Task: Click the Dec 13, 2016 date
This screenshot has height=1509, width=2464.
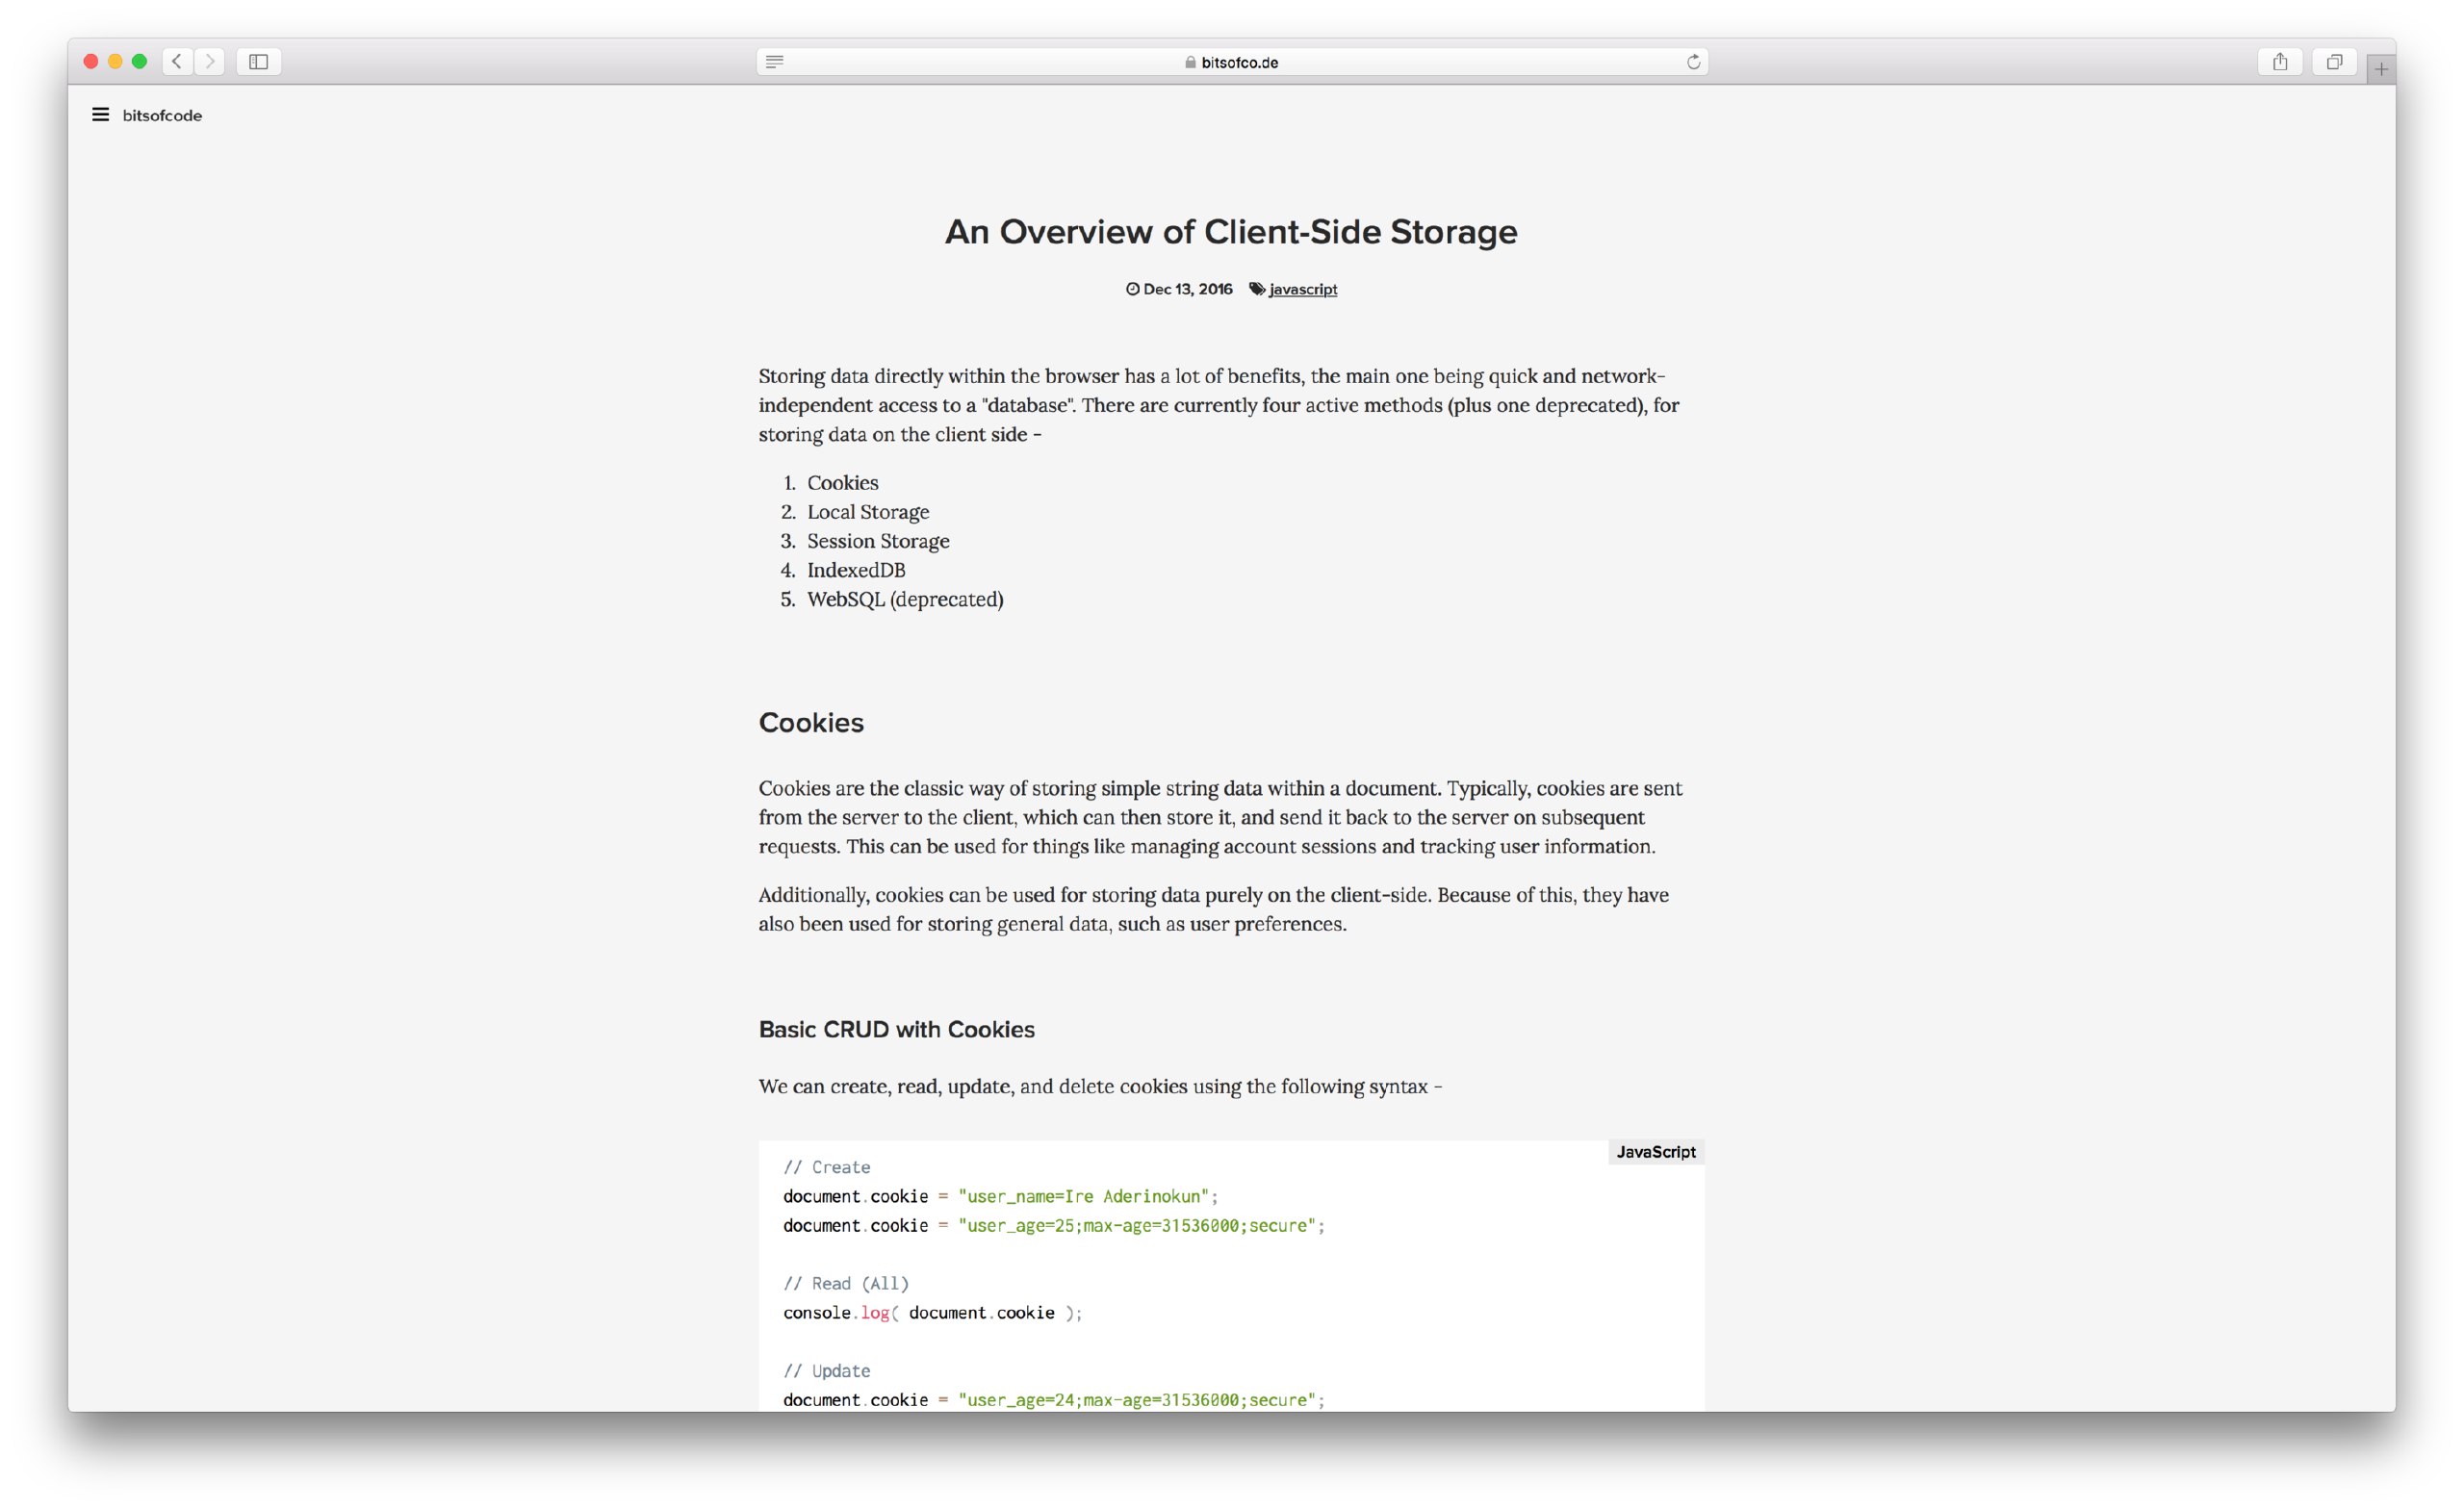Action: (1187, 289)
